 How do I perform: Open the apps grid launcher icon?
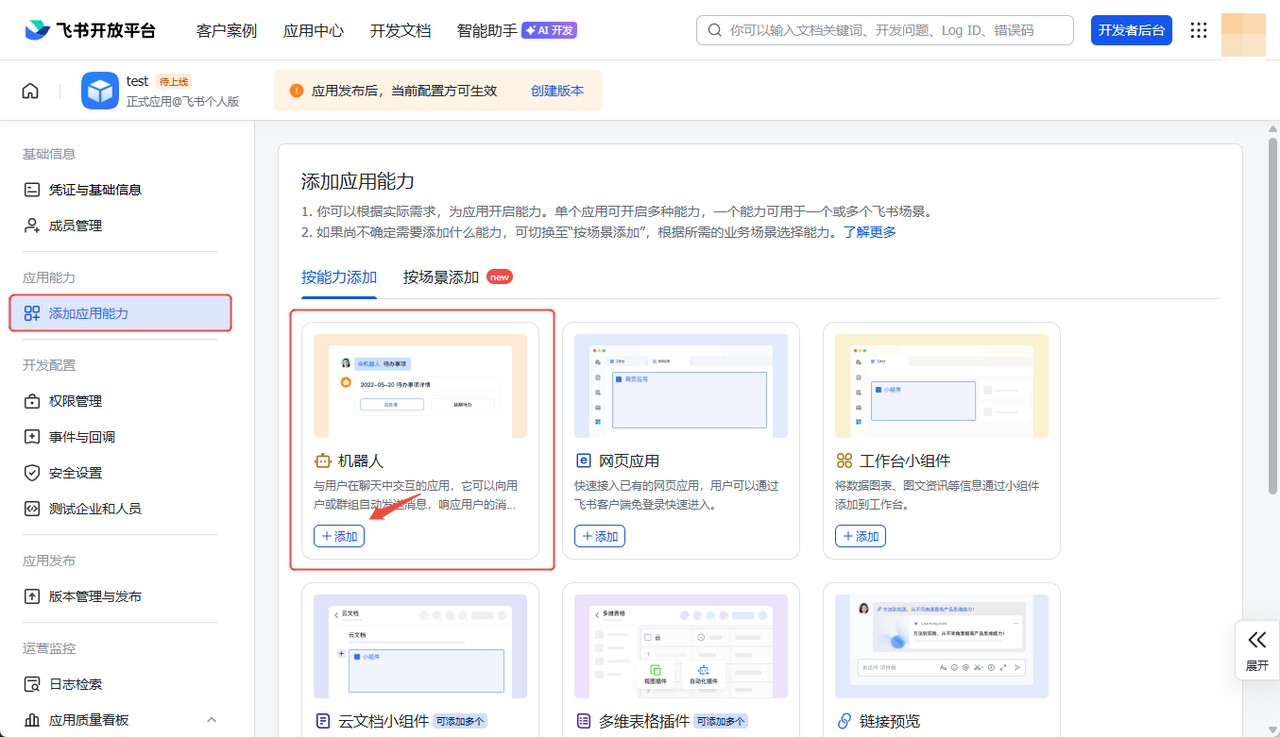[1198, 30]
